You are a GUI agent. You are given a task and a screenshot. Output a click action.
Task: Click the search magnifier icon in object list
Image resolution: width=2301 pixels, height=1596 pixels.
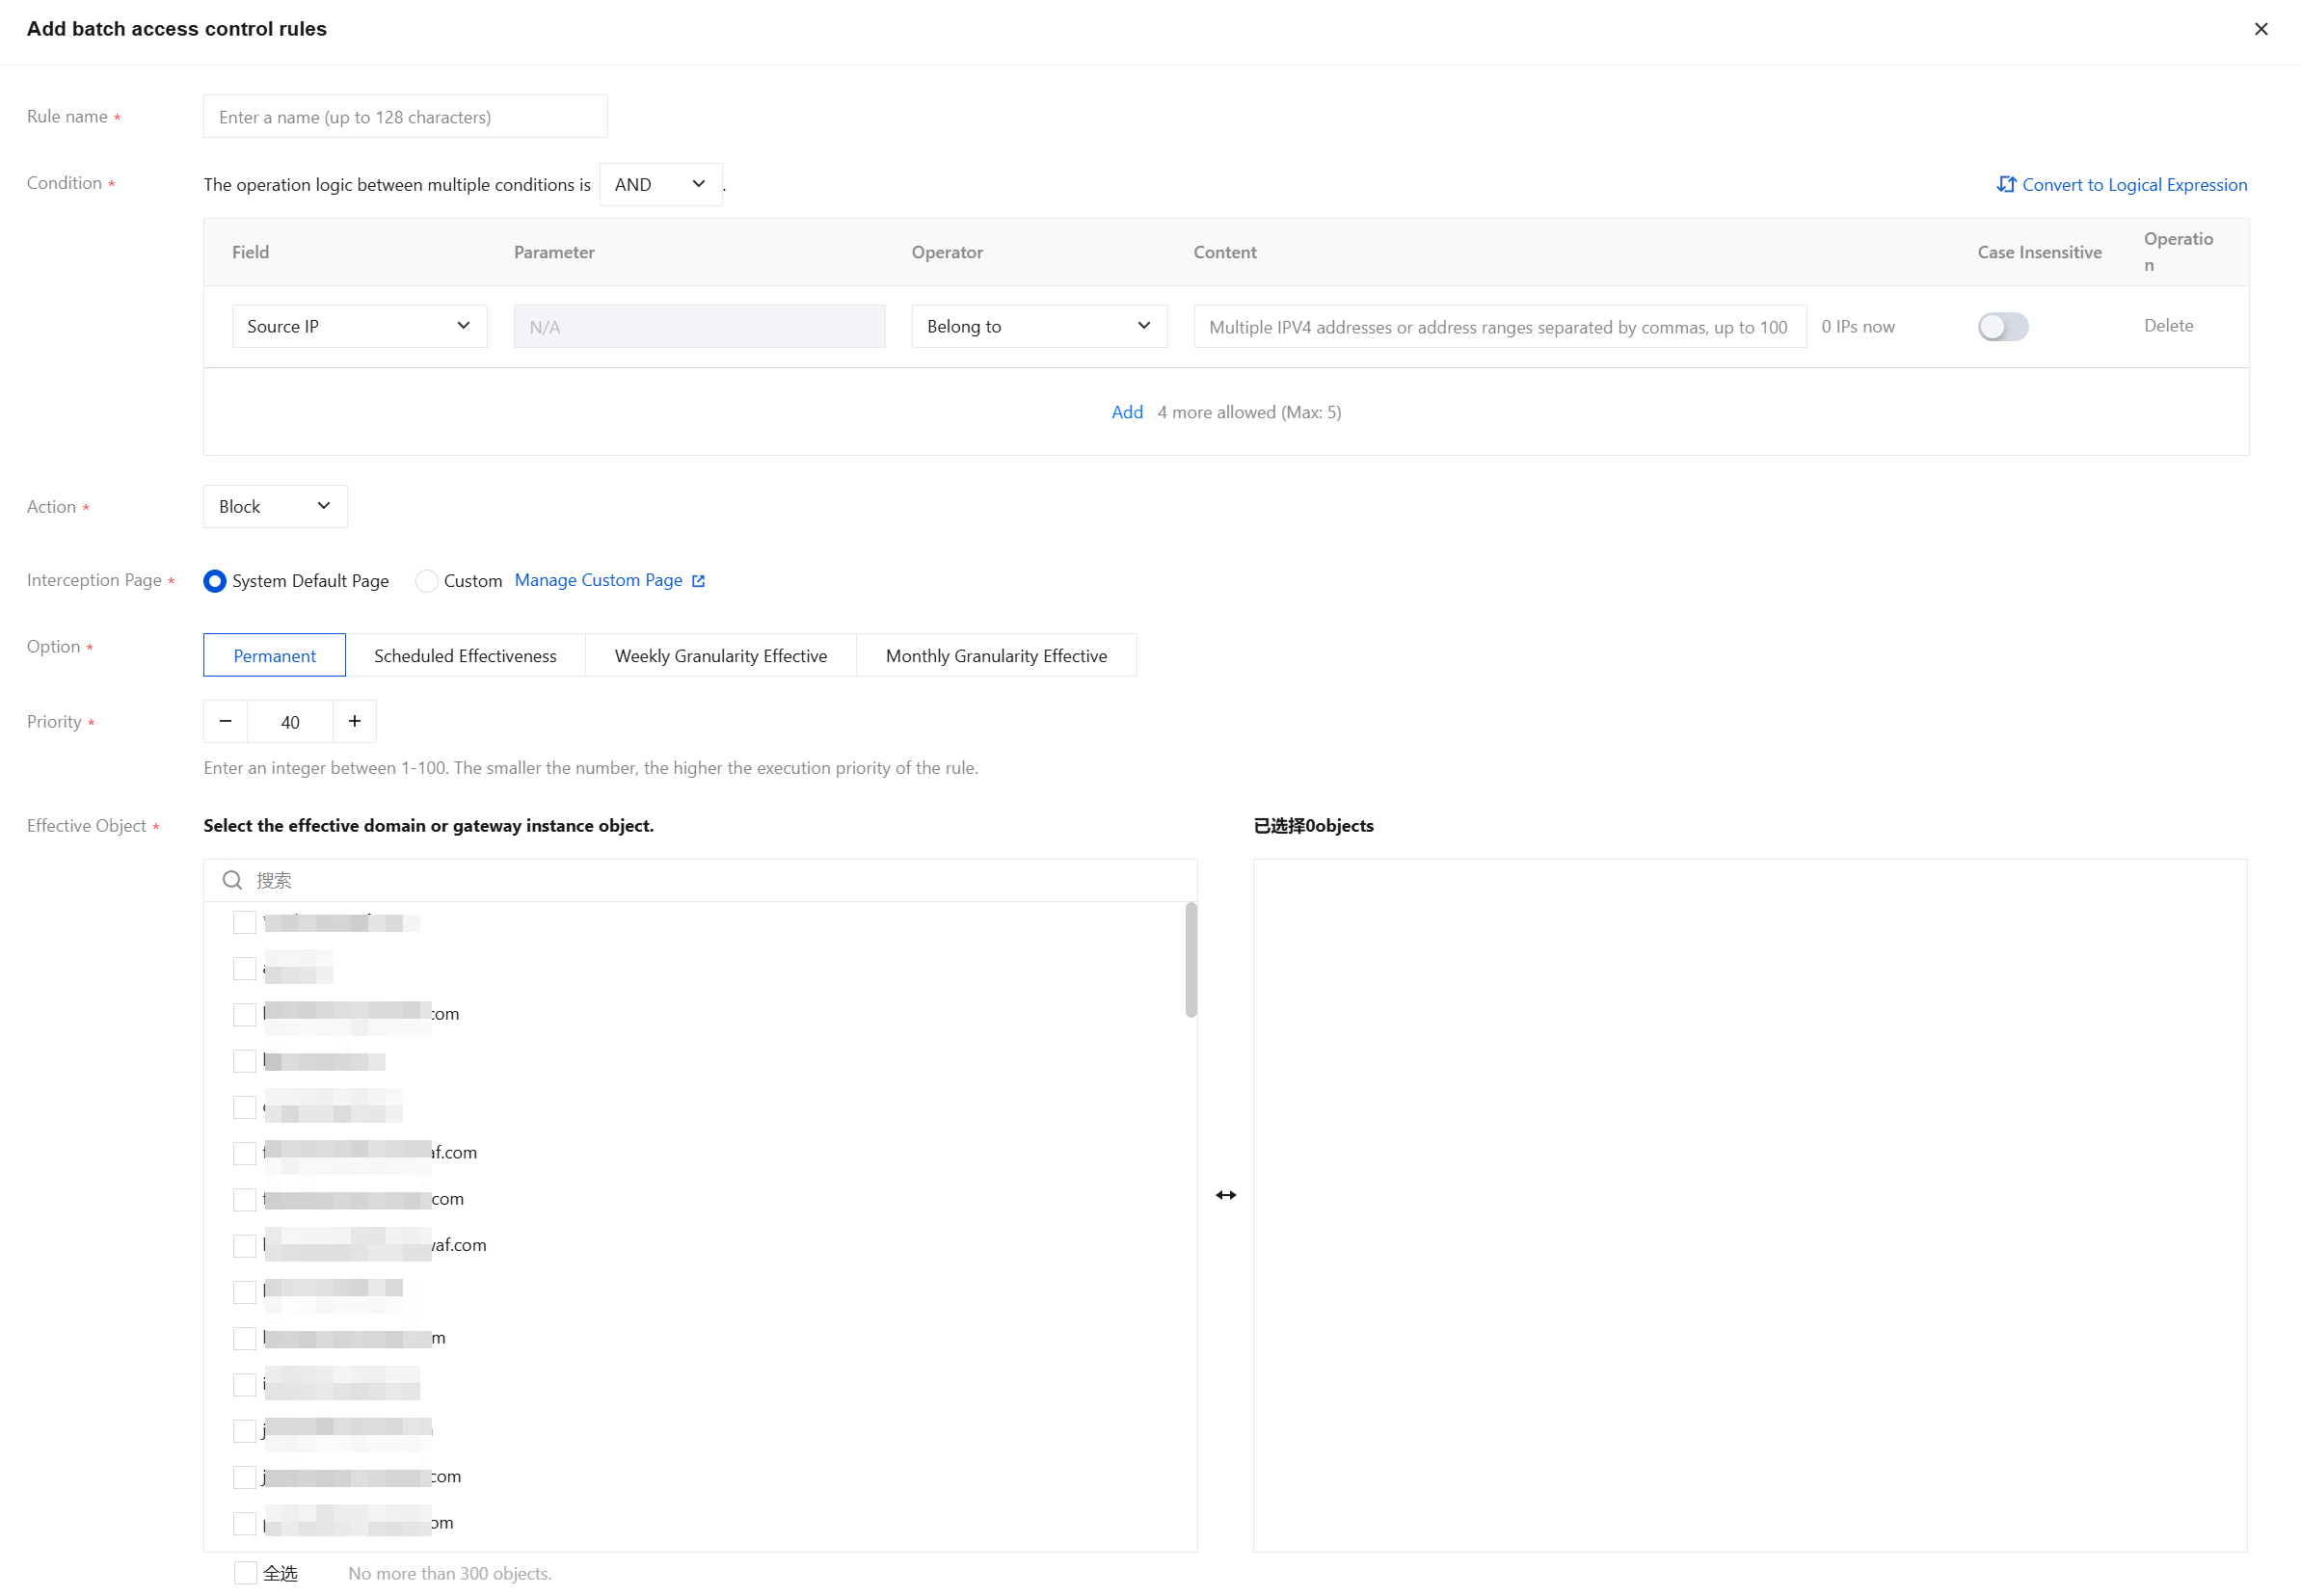[x=232, y=880]
